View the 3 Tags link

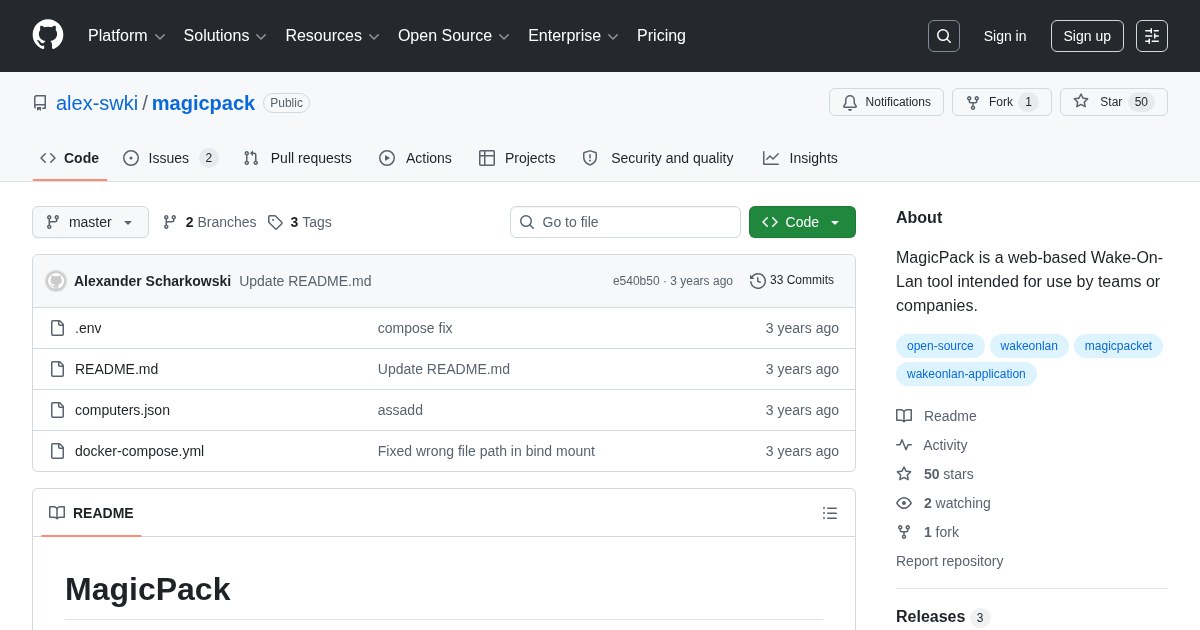pyautogui.click(x=299, y=222)
